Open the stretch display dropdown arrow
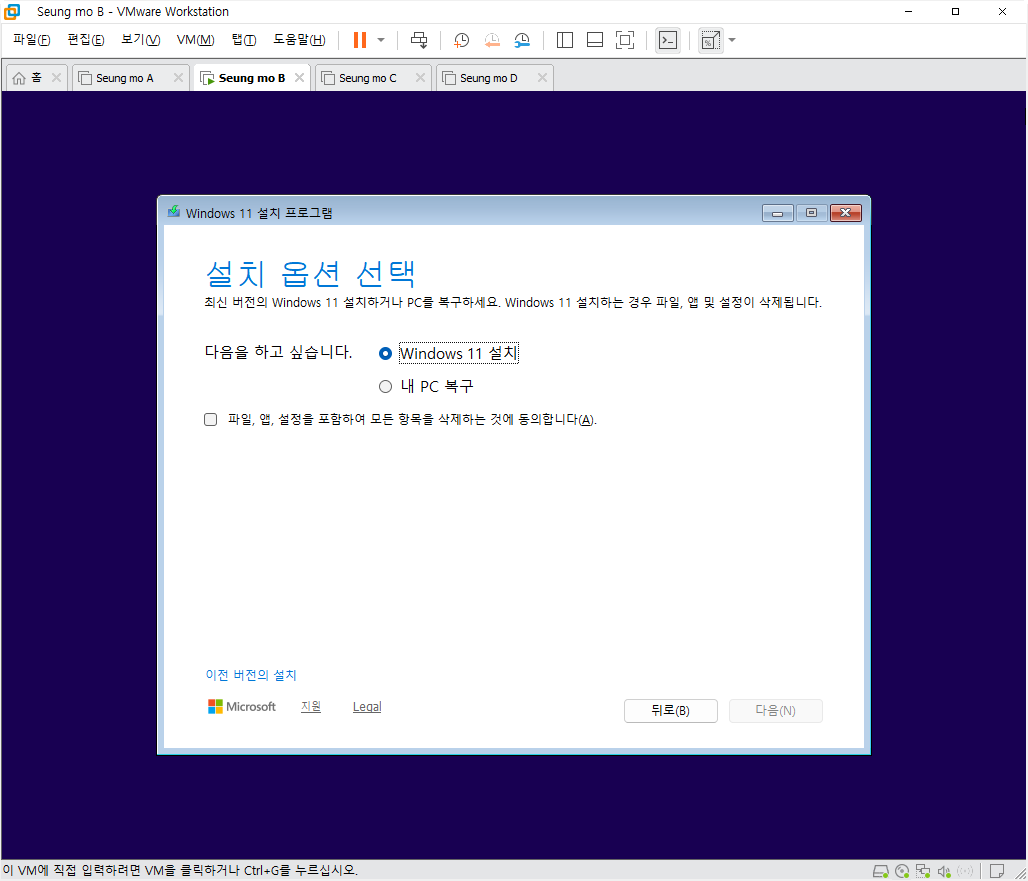This screenshot has width=1028, height=881. (x=732, y=40)
